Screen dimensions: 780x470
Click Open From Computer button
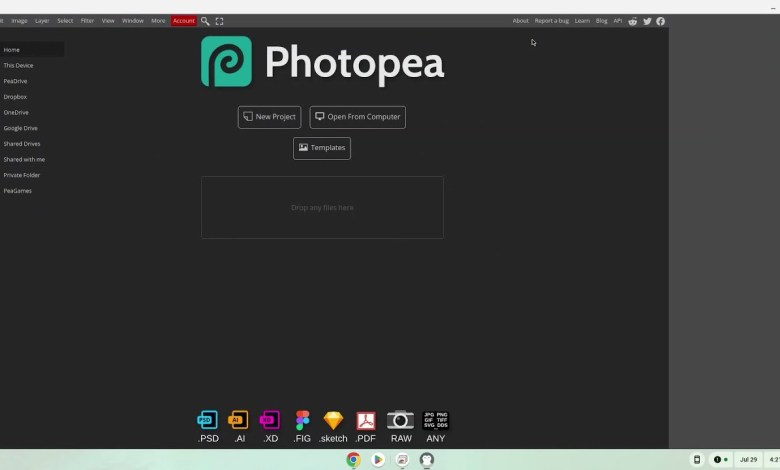coord(358,117)
